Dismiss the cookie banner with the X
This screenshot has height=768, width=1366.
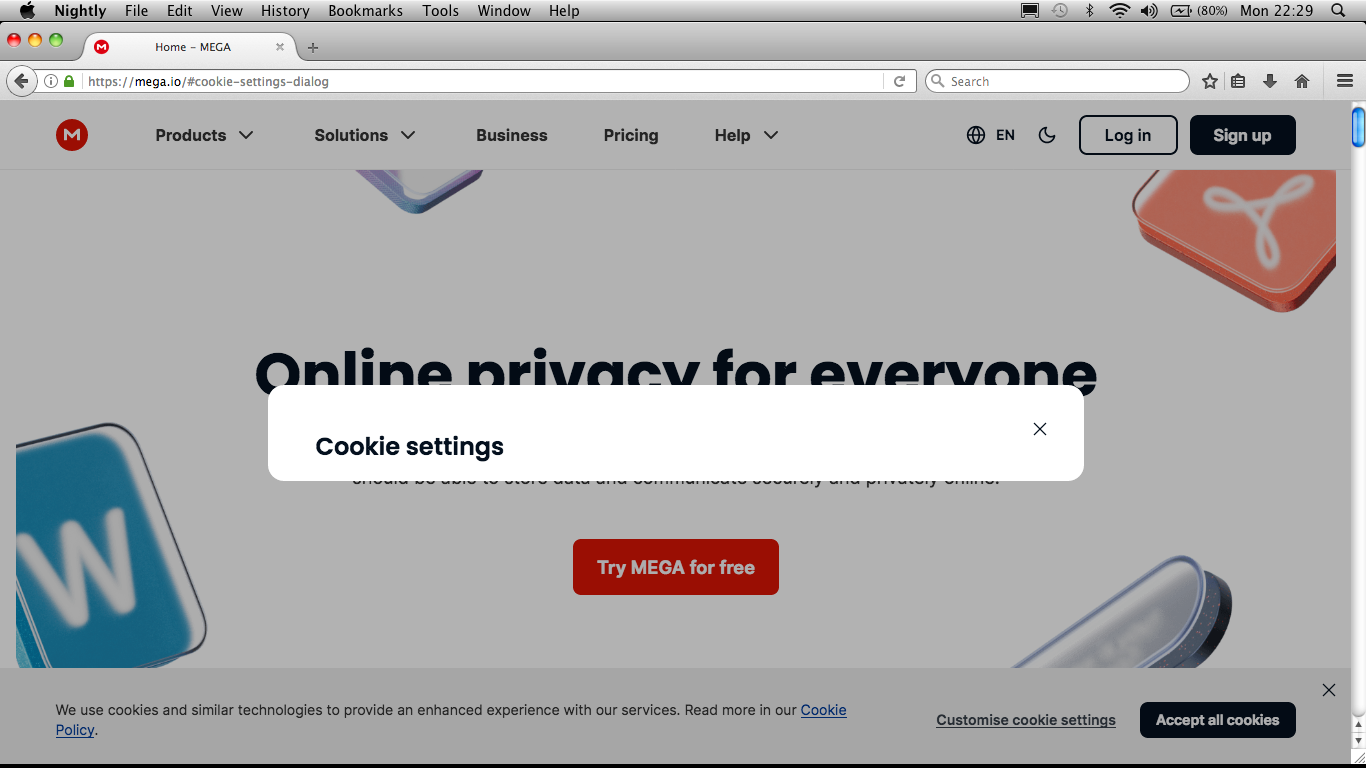click(x=1328, y=690)
